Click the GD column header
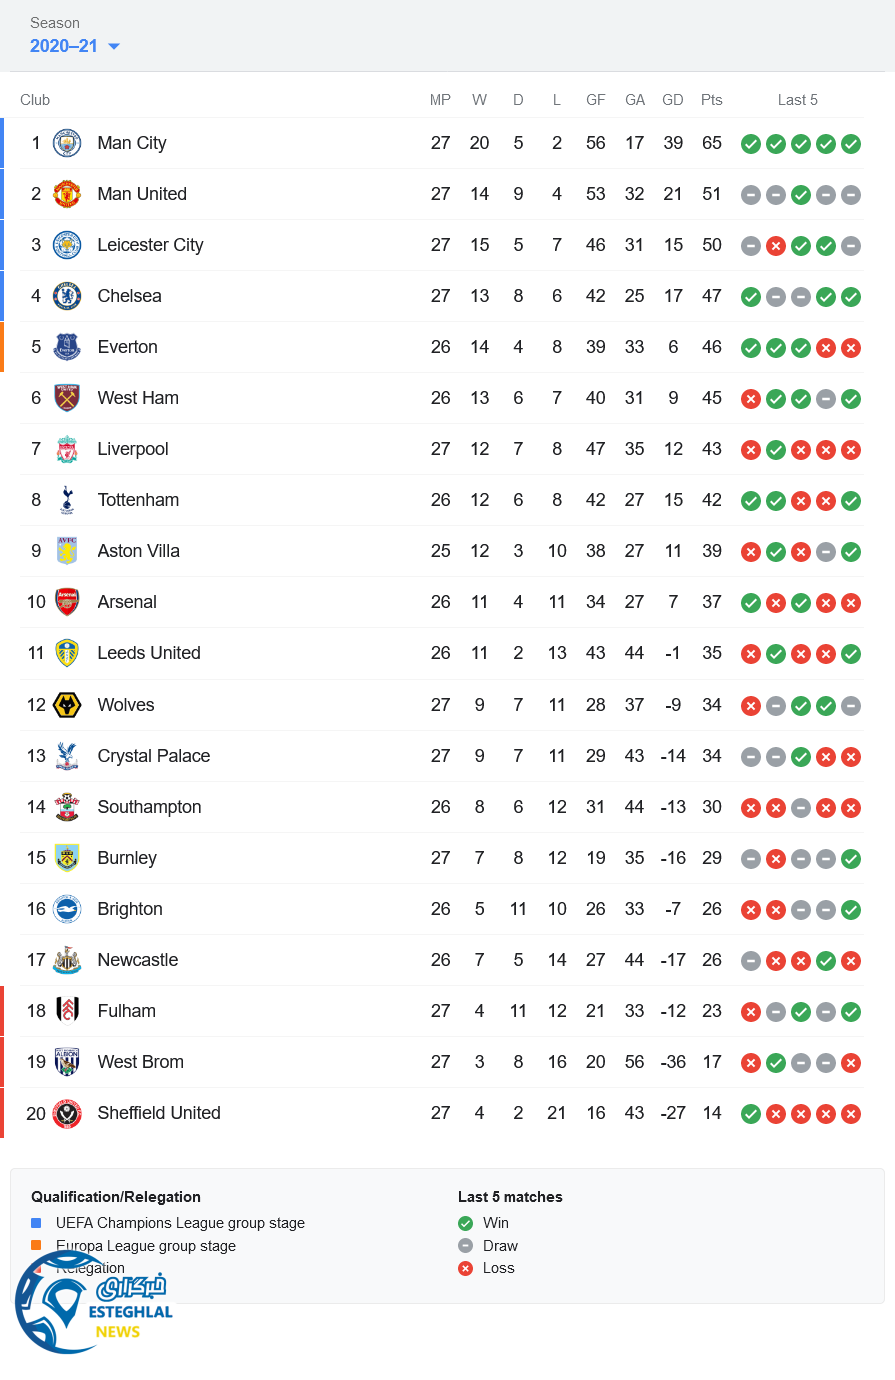Screen dimensions: 895x1380 673,100
